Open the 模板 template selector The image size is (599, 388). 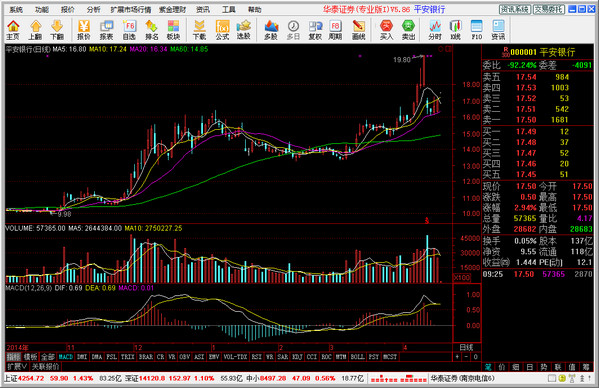(x=30, y=357)
